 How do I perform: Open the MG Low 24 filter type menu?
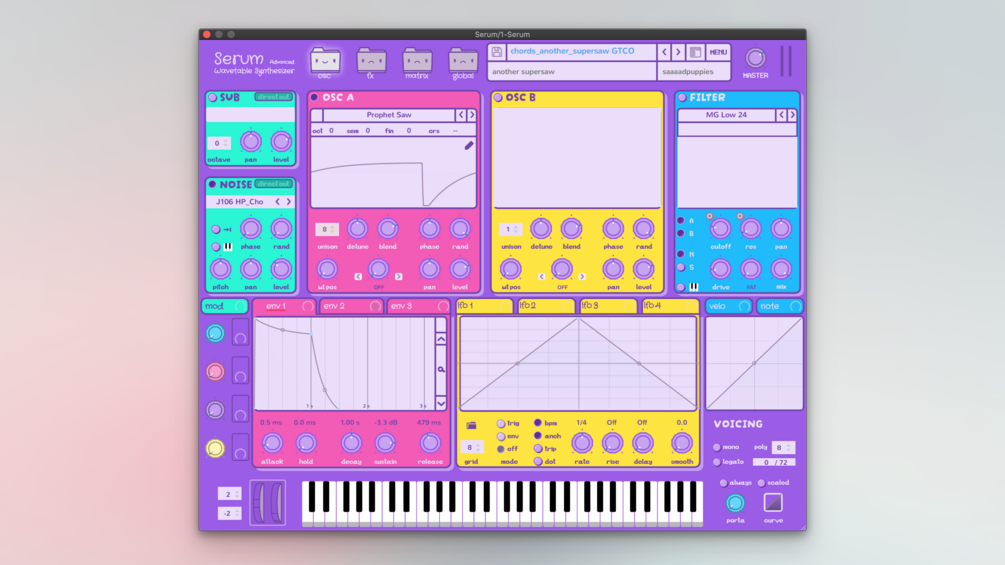point(726,115)
